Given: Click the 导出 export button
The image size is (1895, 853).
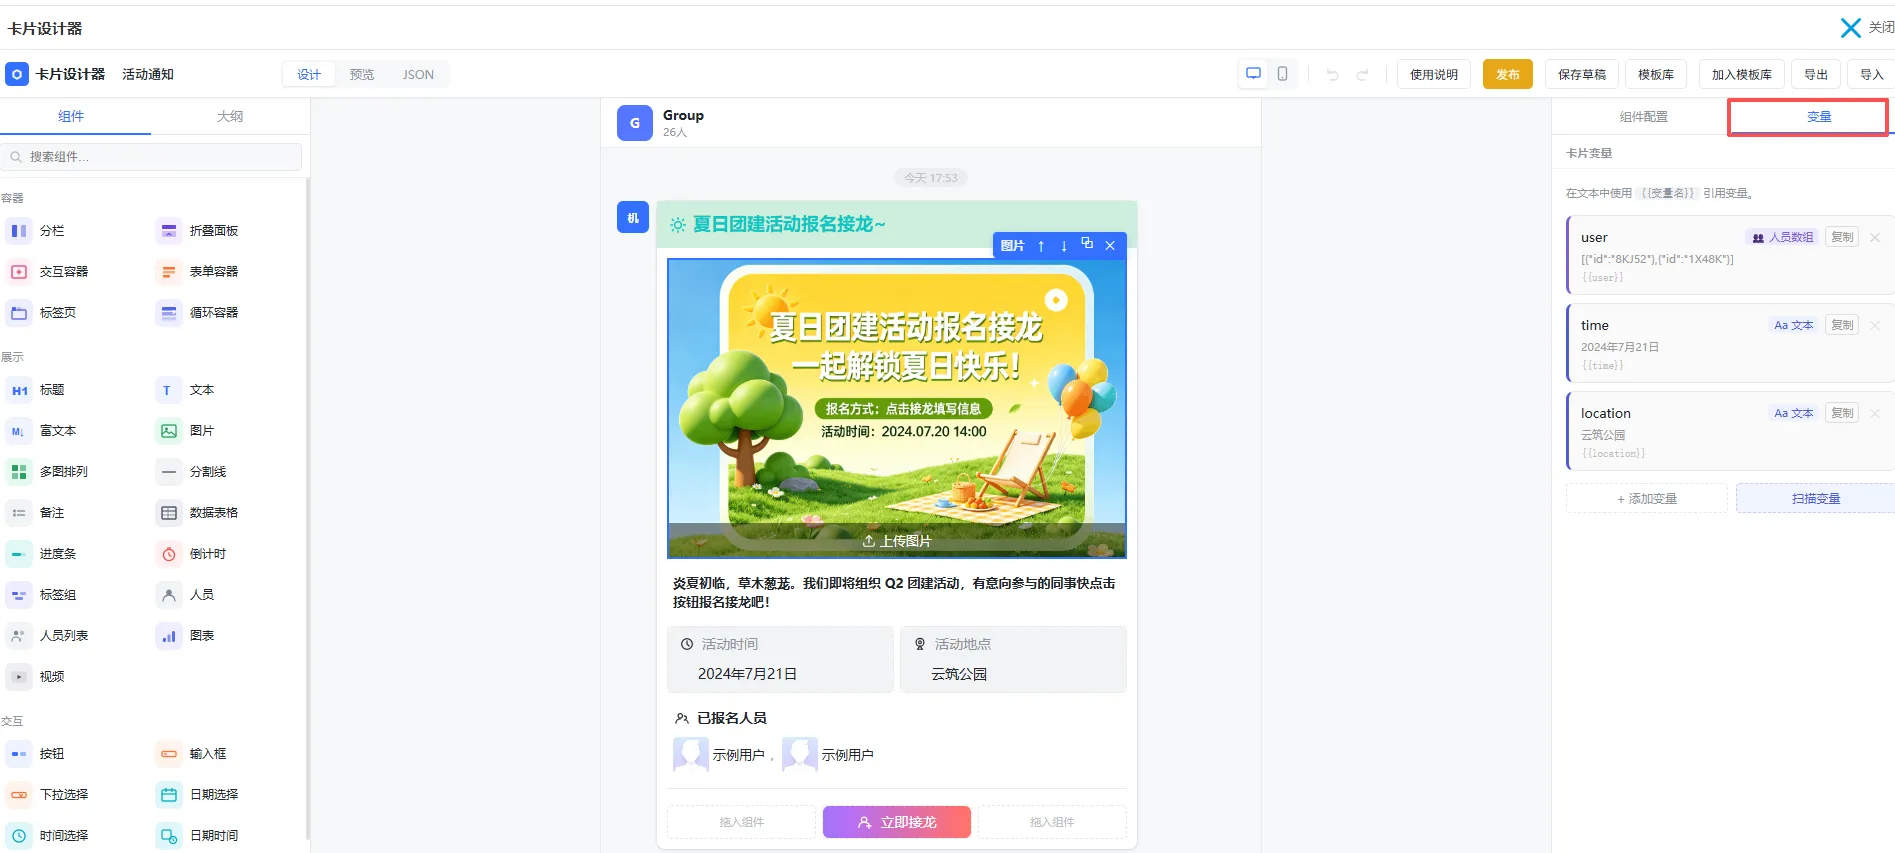Looking at the screenshot, I should coord(1816,75).
